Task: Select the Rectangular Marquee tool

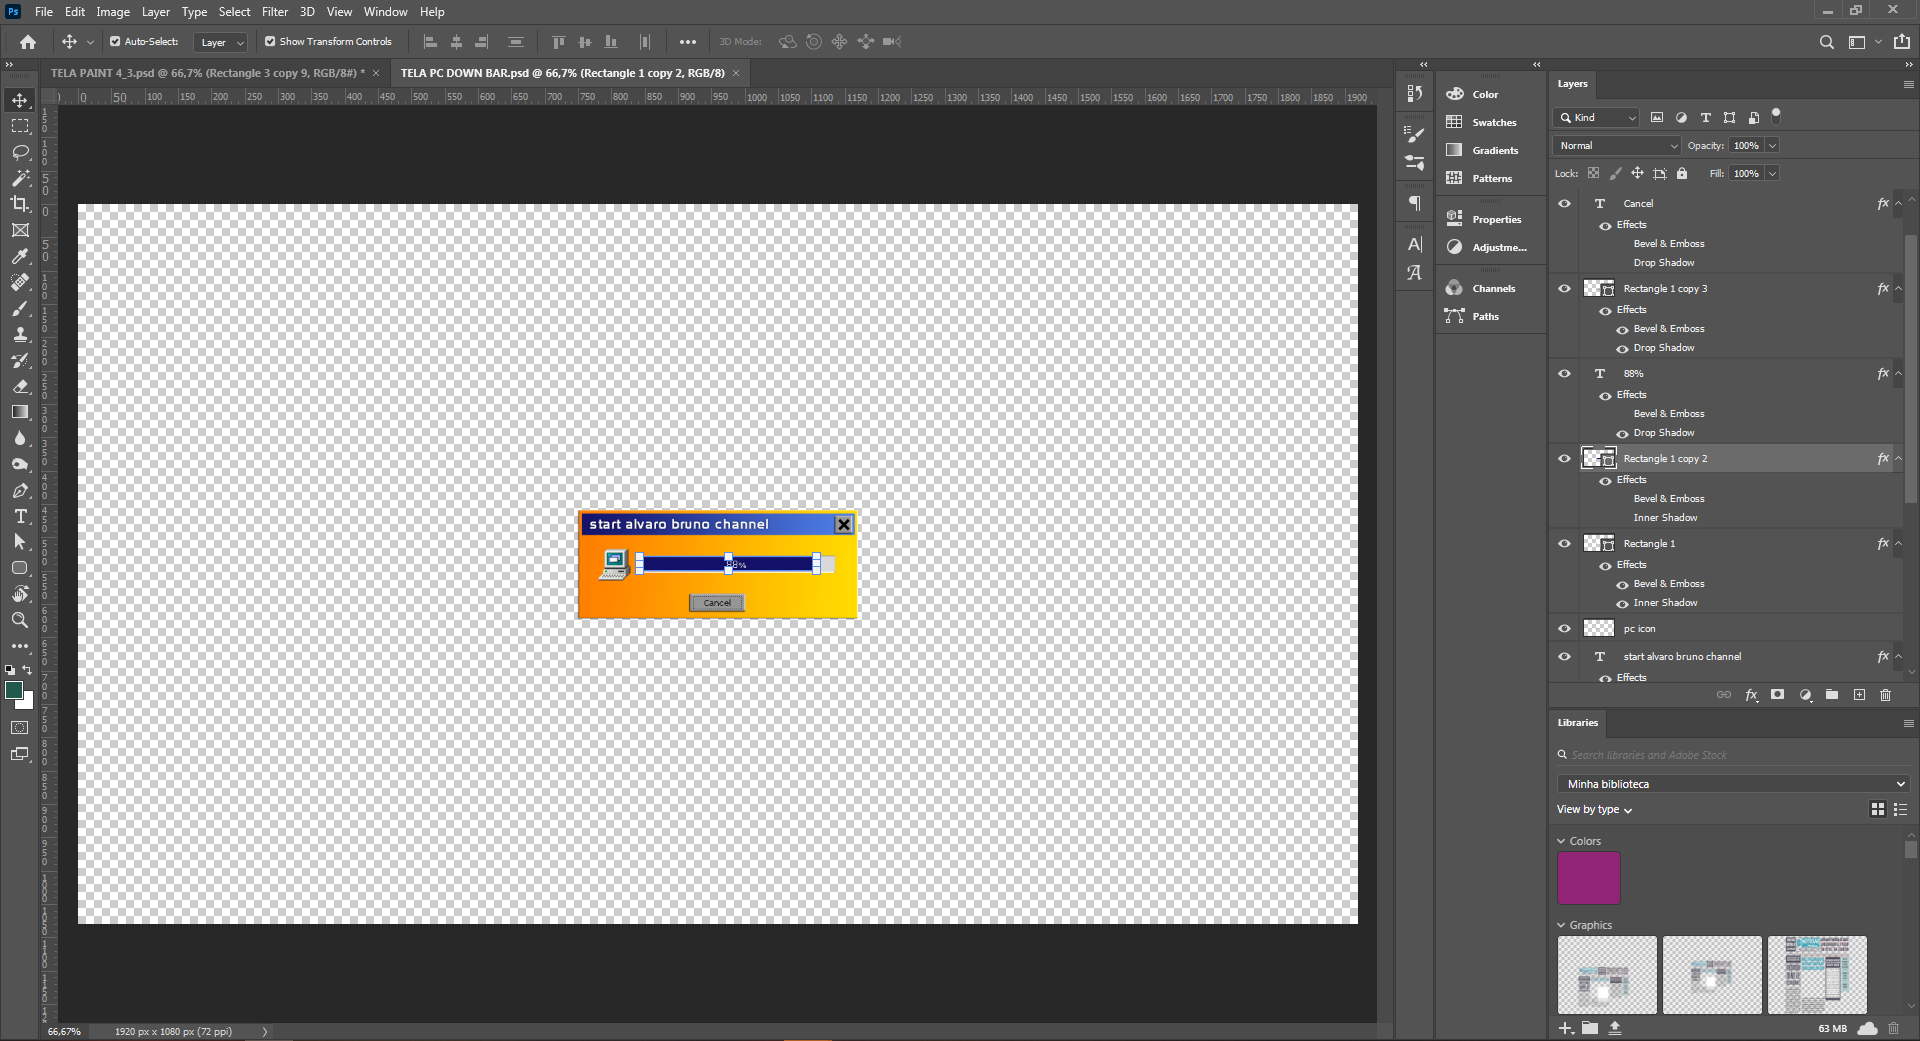Action: point(20,126)
